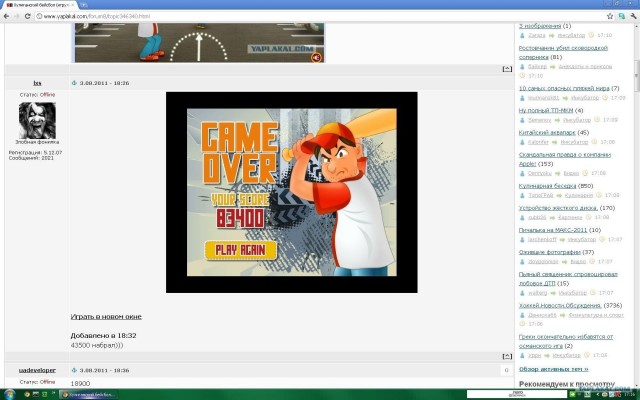The image size is (640, 400).
Task: Open 'Играть в новом окне' link
Action: coord(106,316)
